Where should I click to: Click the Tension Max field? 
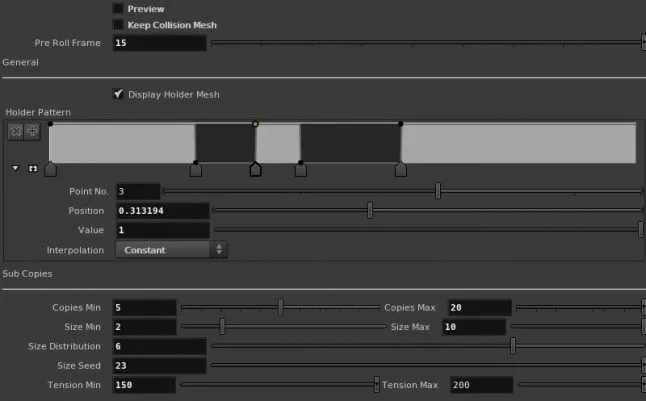(482, 385)
